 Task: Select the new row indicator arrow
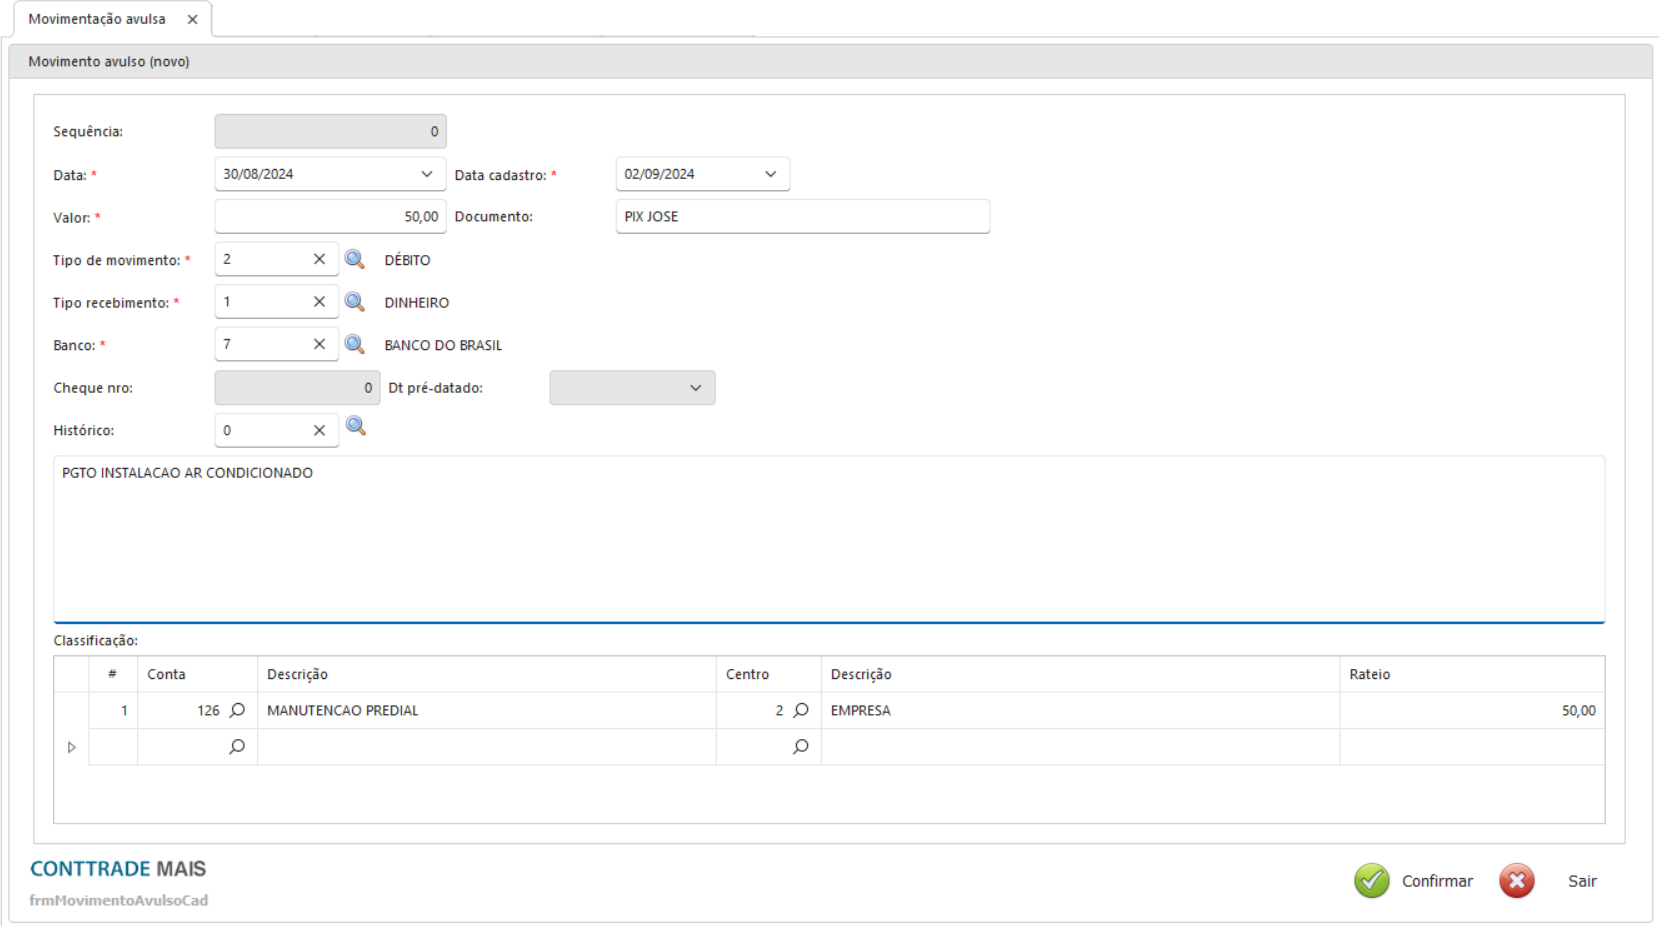pos(72,747)
